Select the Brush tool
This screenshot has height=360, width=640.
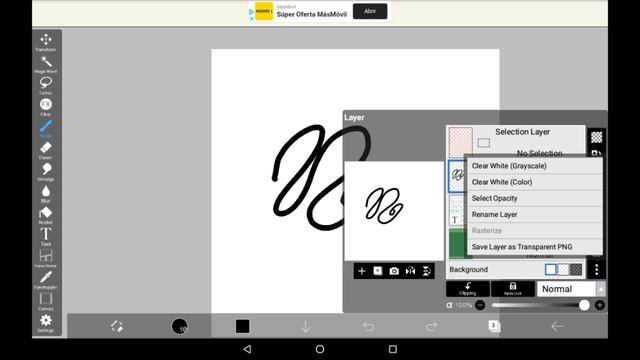(x=46, y=129)
